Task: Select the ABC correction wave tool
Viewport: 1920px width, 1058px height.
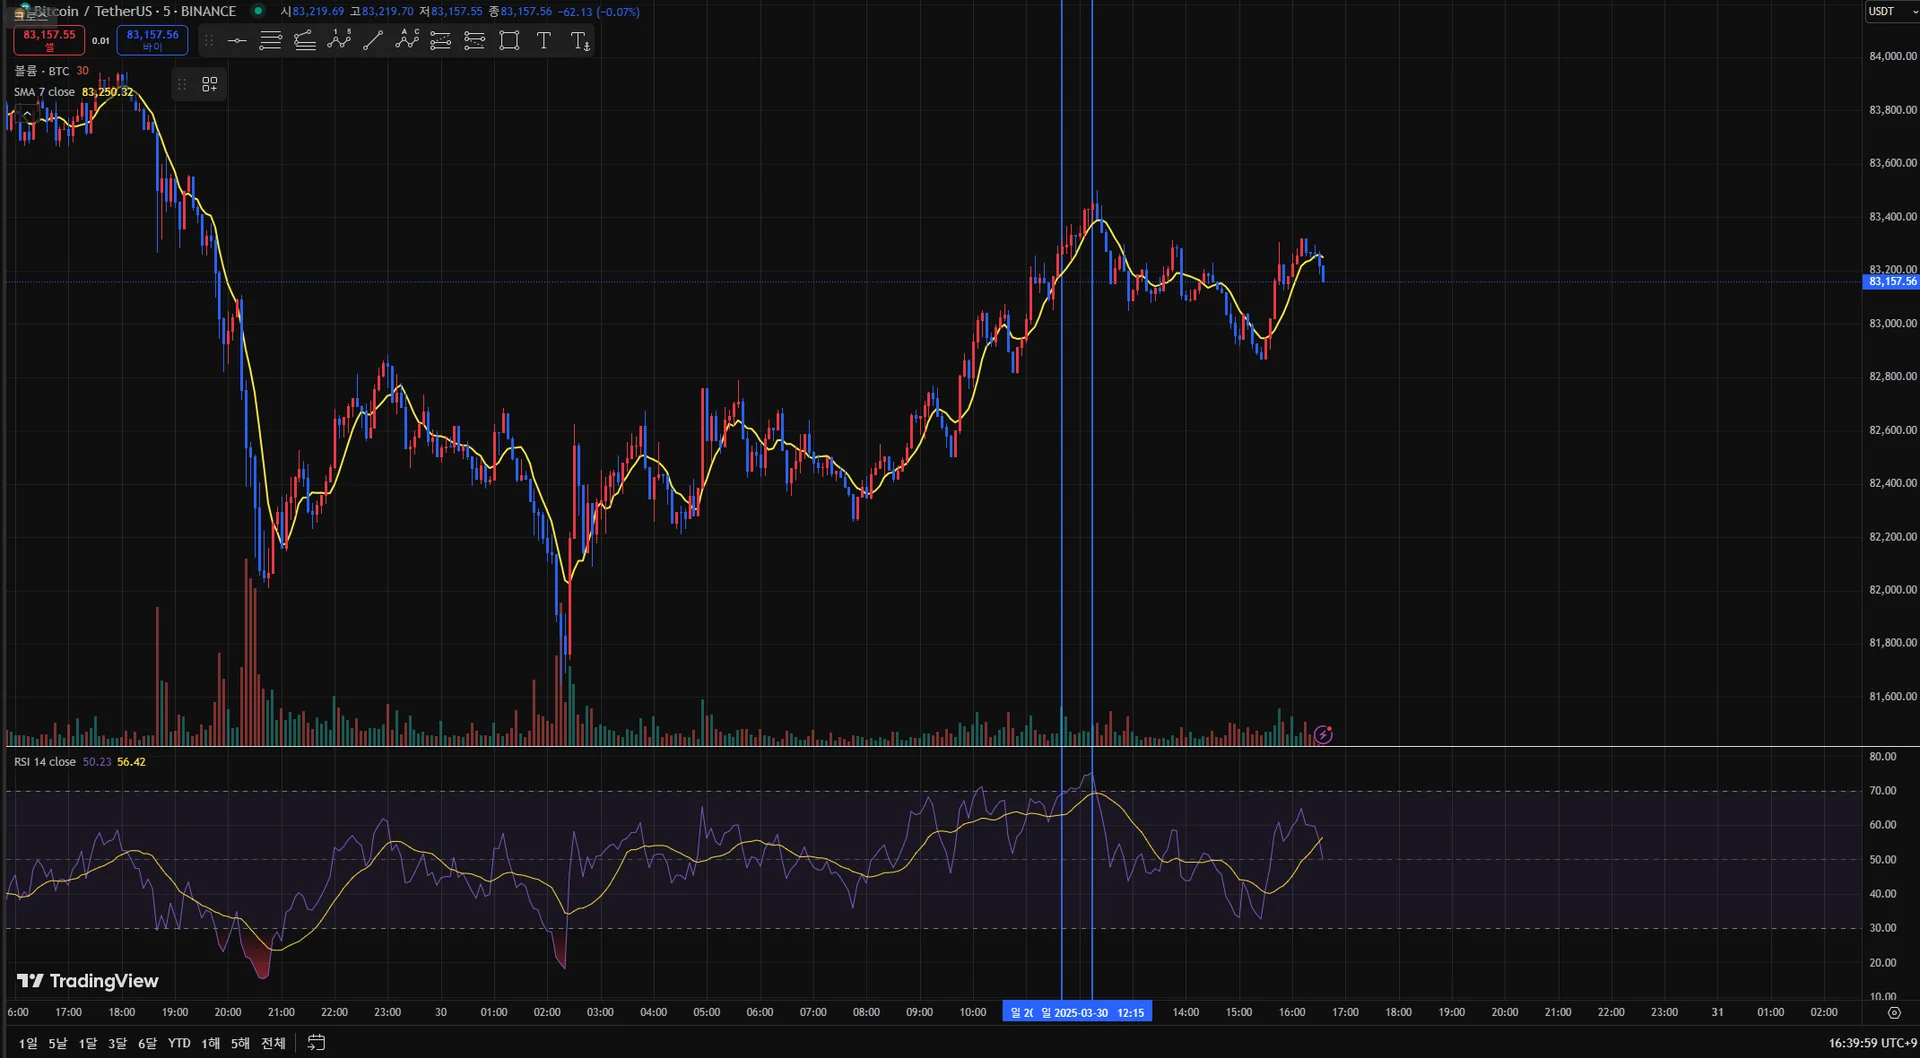Action: [x=407, y=41]
